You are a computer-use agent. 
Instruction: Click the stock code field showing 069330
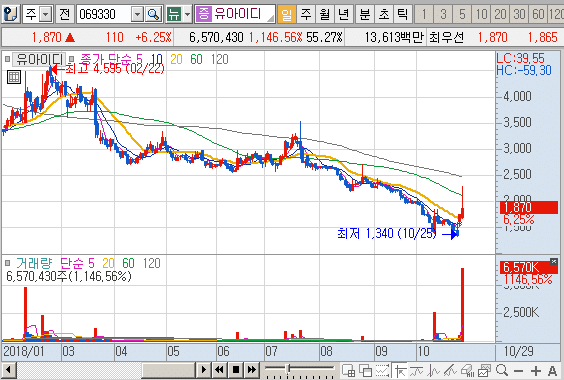[x=104, y=14]
